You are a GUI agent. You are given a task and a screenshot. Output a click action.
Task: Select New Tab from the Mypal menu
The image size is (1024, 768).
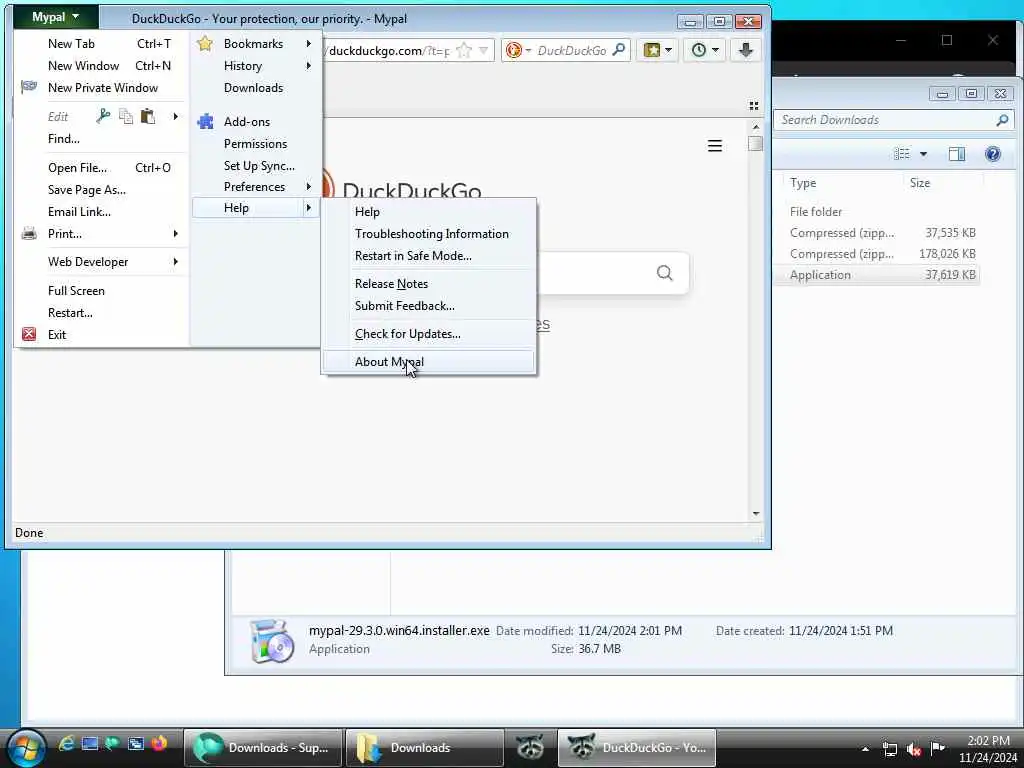(71, 44)
